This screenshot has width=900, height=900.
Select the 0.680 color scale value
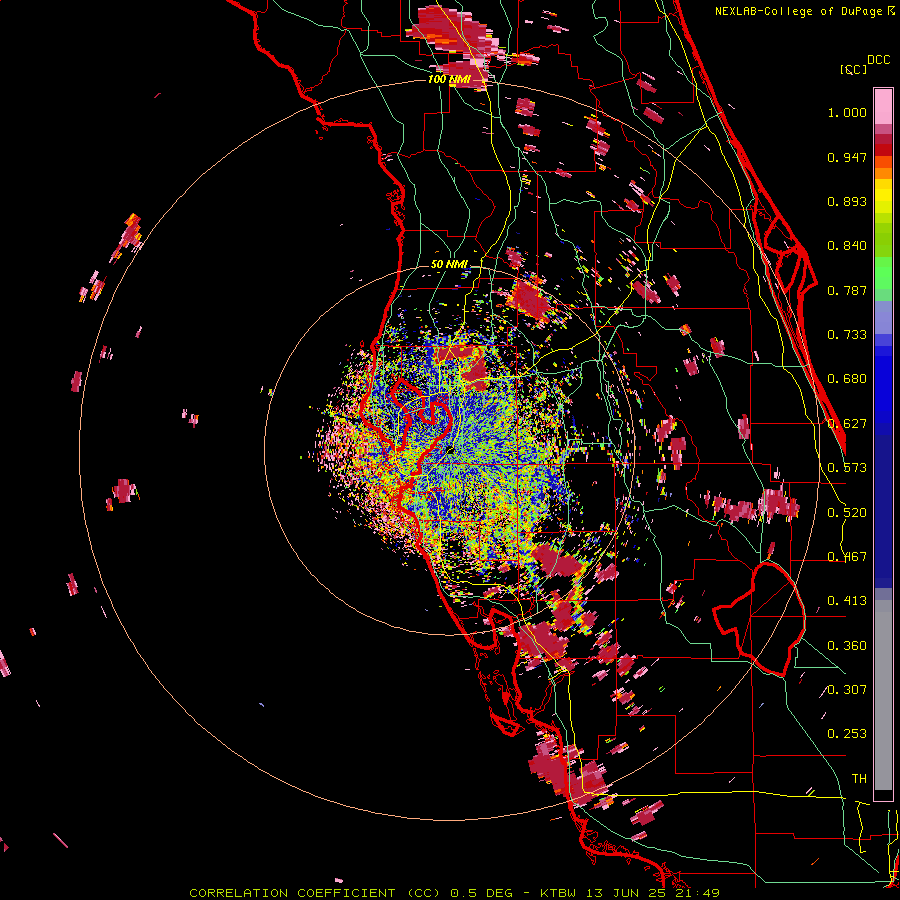(x=847, y=379)
